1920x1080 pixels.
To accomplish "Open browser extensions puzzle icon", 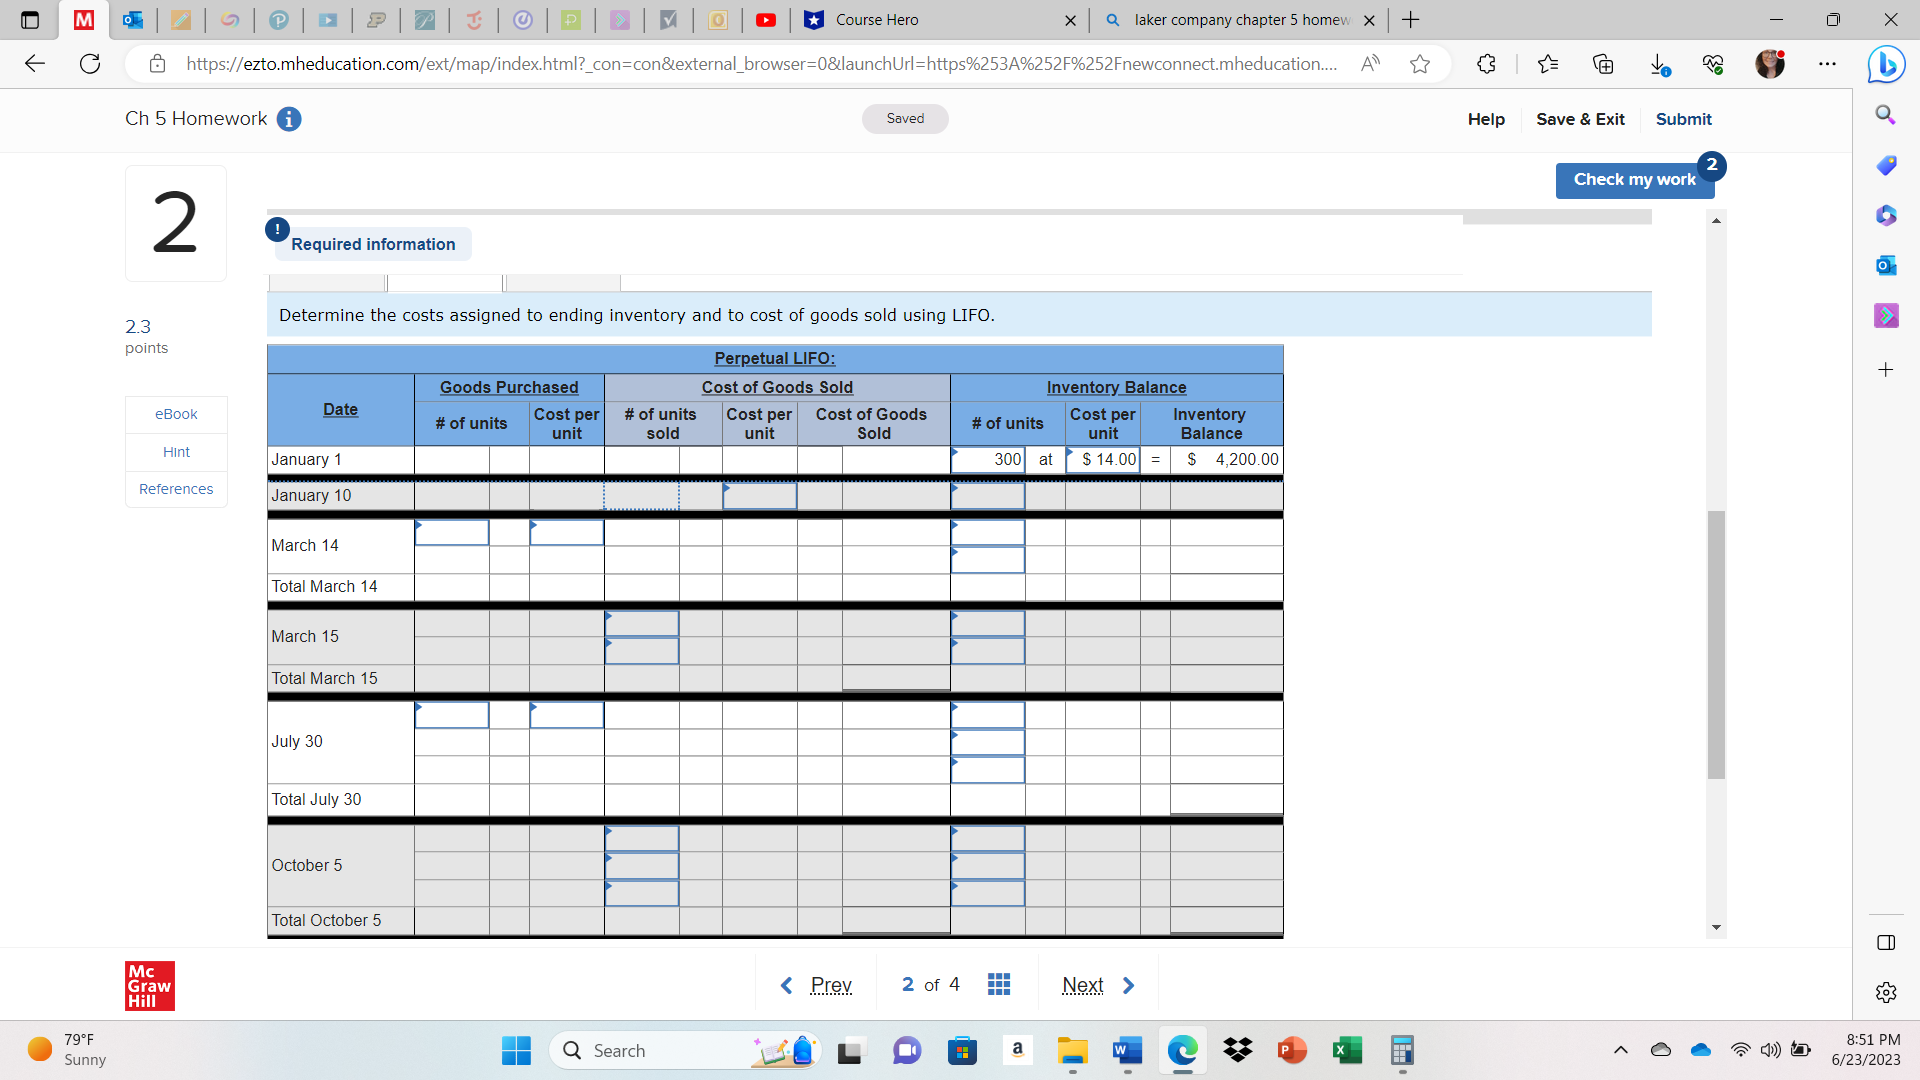I will pyautogui.click(x=1486, y=64).
